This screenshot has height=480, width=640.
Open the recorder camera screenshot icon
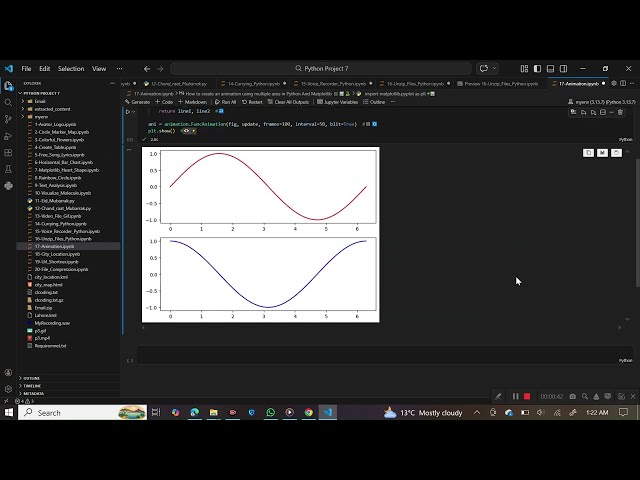pyautogui.click(x=573, y=396)
